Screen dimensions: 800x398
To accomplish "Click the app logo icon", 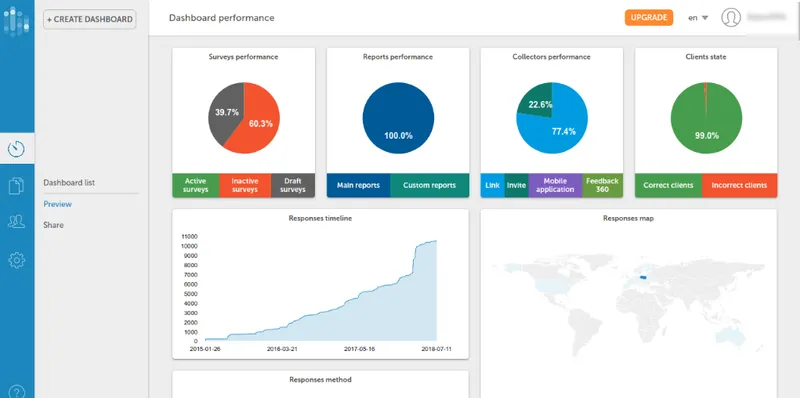I will [16, 21].
